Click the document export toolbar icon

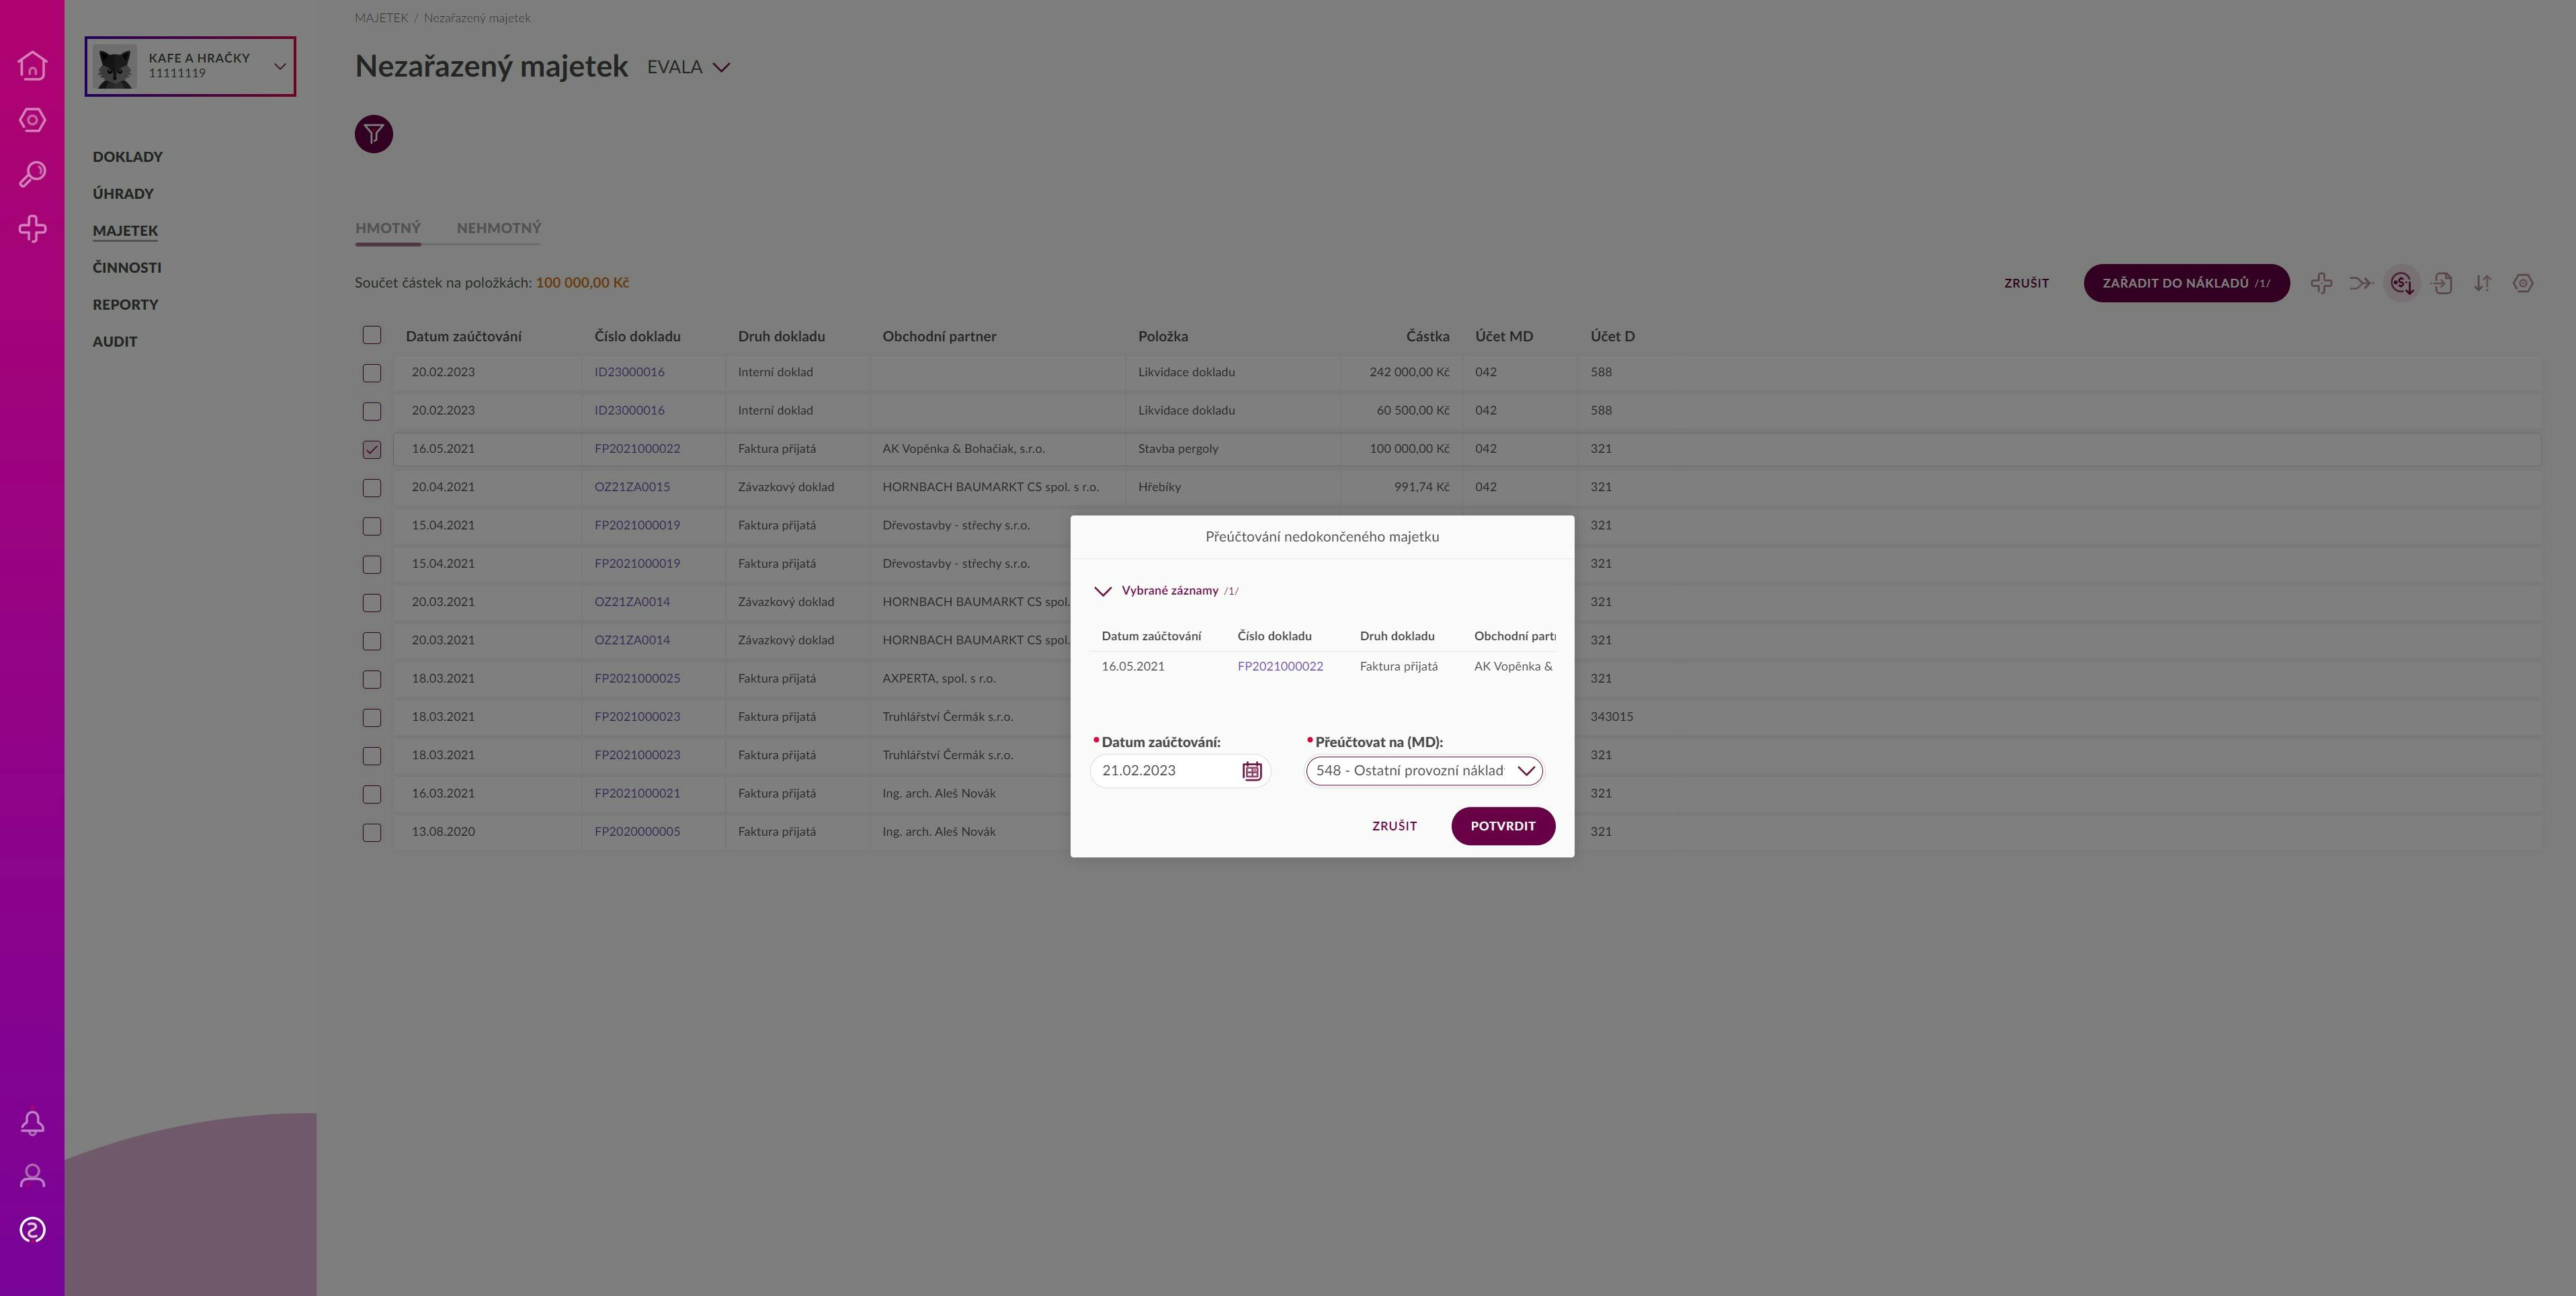coord(2442,283)
